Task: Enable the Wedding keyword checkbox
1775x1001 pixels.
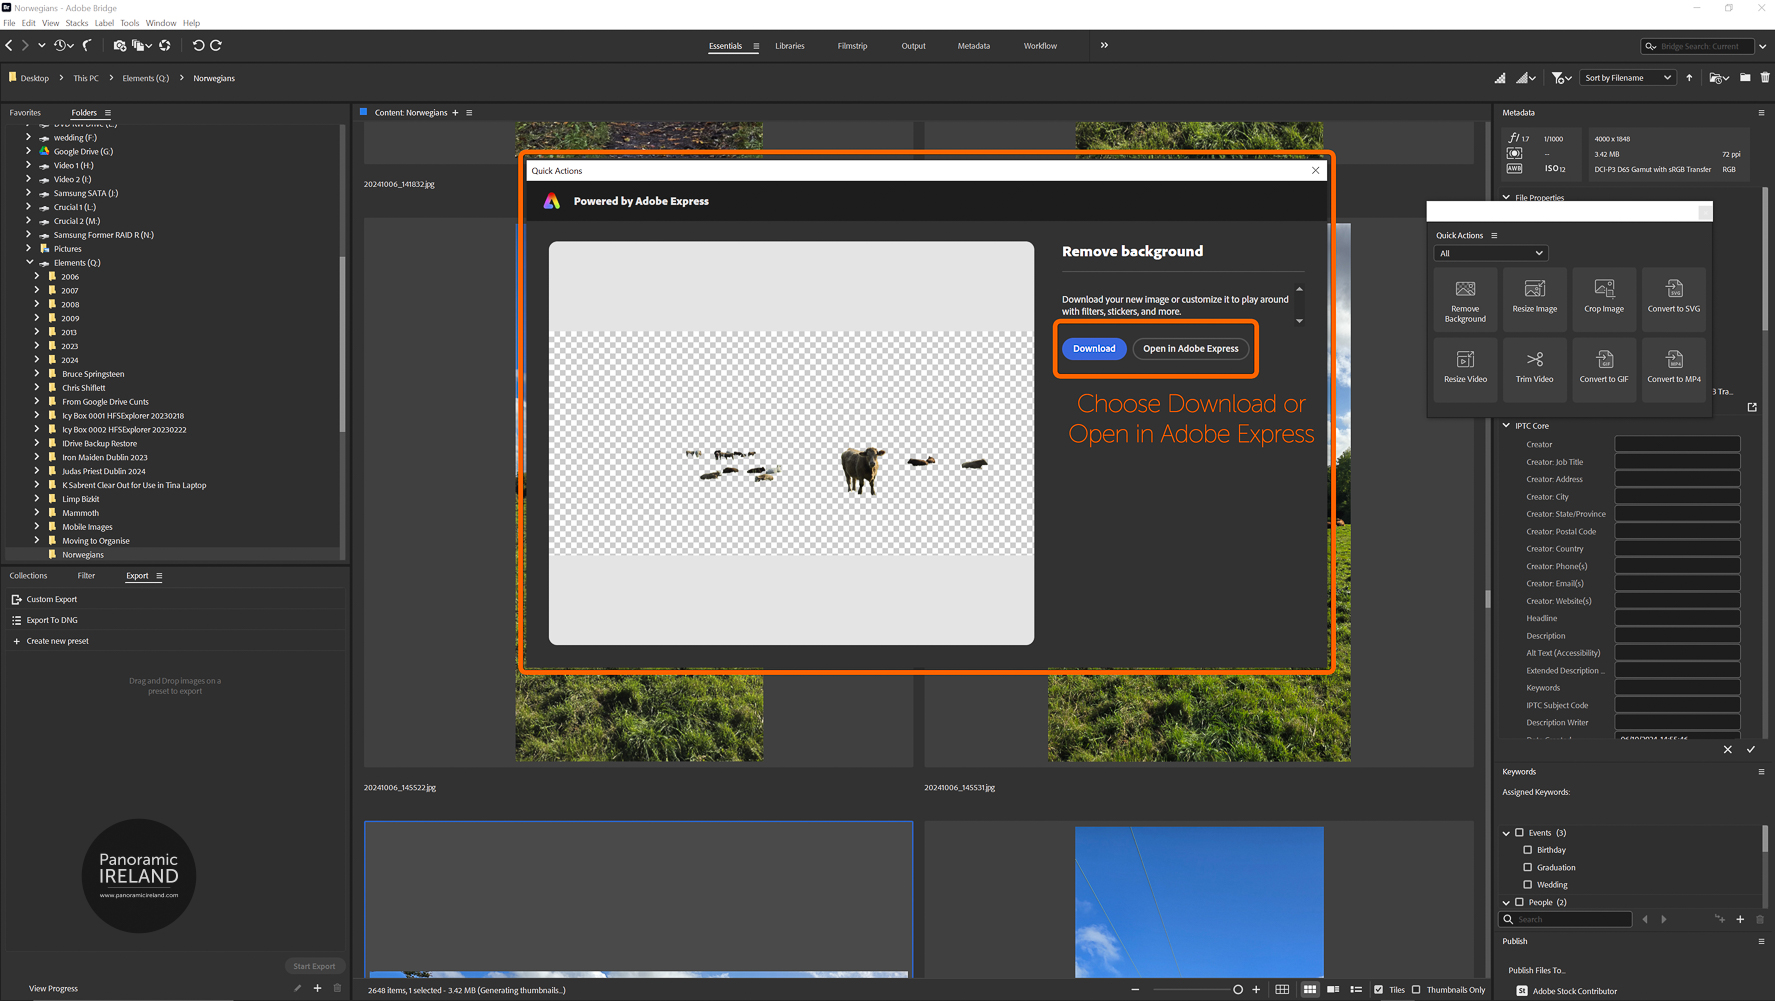Action: (x=1528, y=884)
